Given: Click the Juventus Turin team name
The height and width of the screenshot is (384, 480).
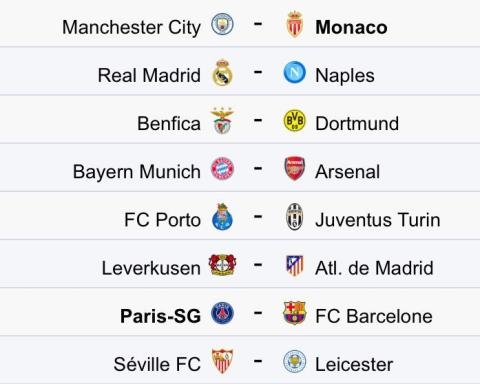Looking at the screenshot, I should click(378, 220).
